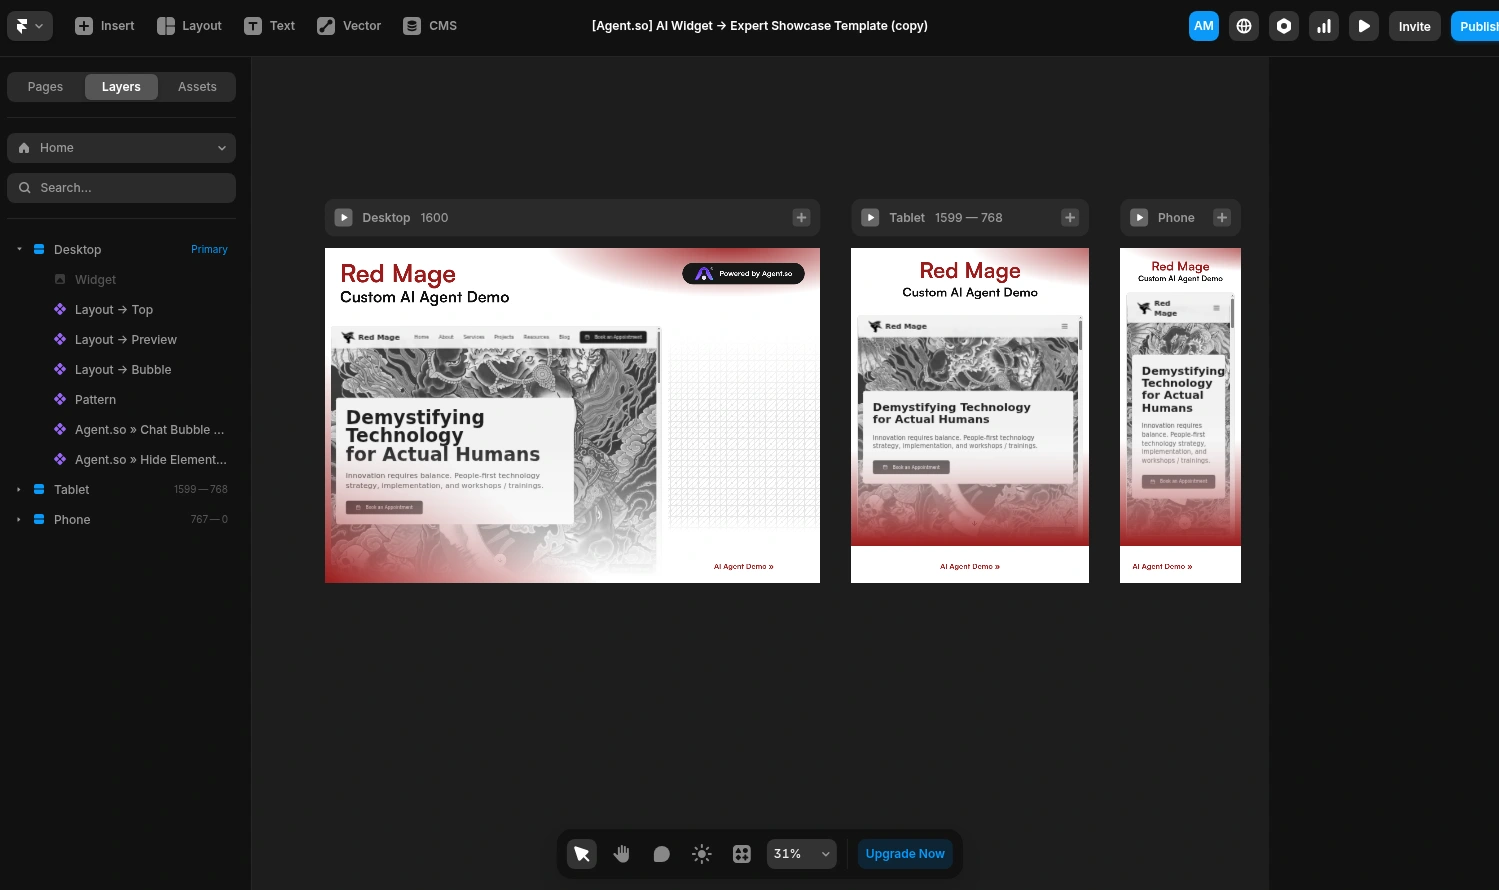
Task: Select the Agent.so » Chat Bubble layer
Action: [121, 429]
